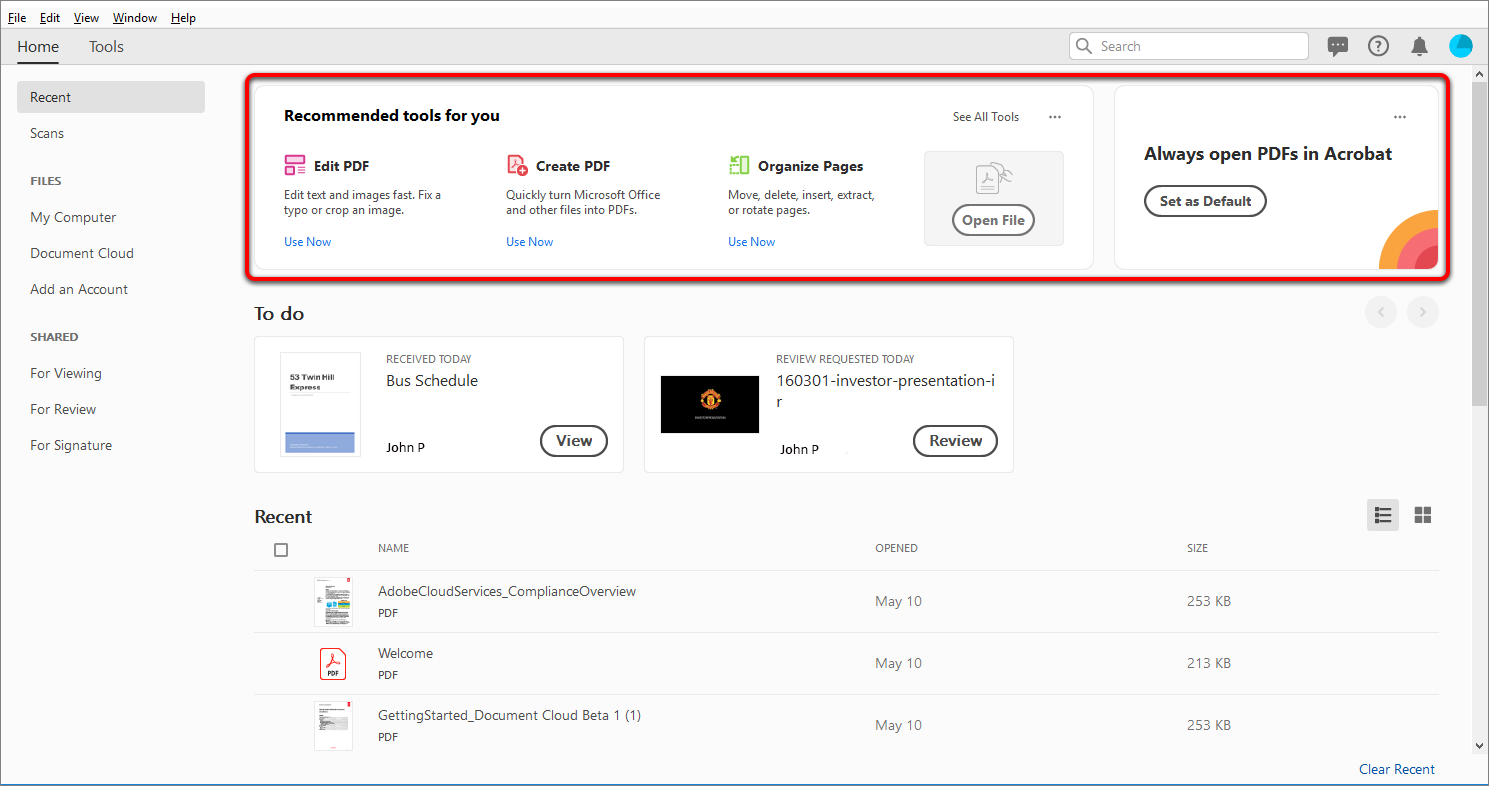The height and width of the screenshot is (786, 1489).
Task: Click into the Search field
Action: click(1189, 46)
